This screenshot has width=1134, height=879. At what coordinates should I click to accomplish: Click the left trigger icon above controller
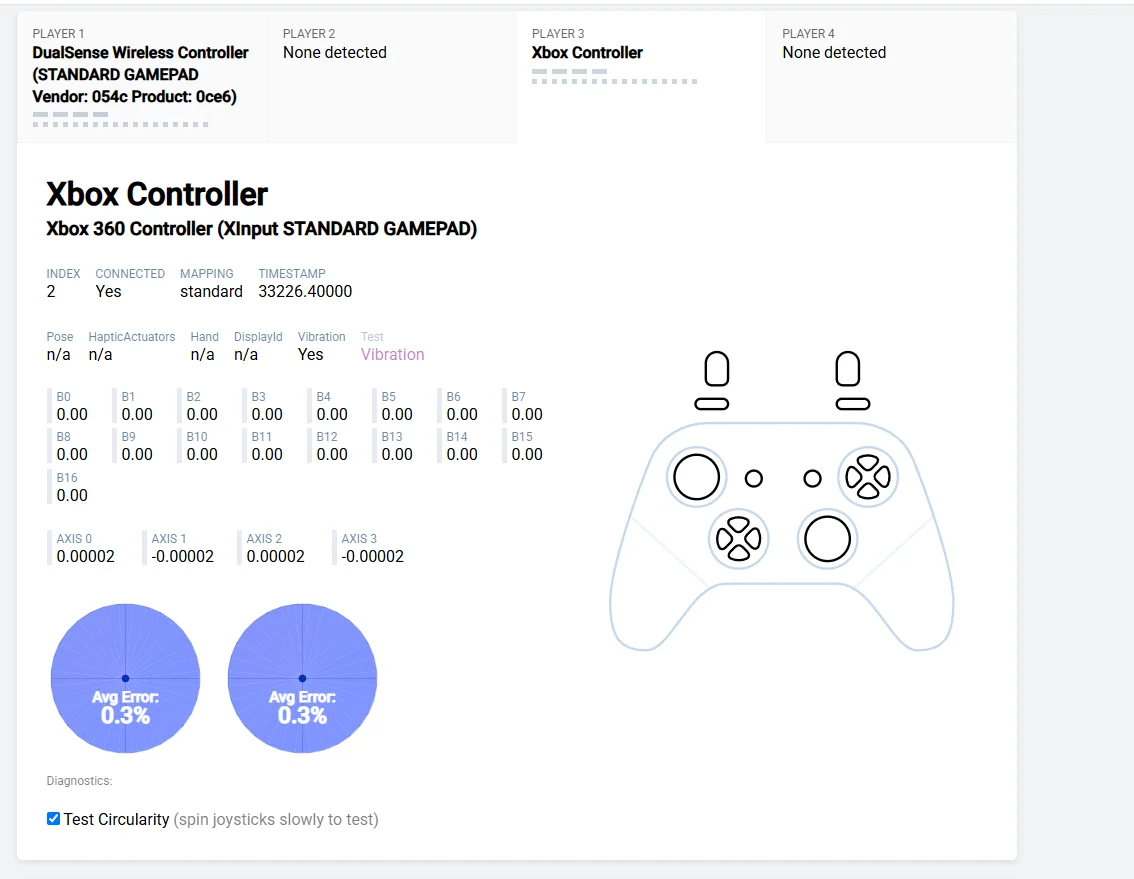[x=717, y=369]
